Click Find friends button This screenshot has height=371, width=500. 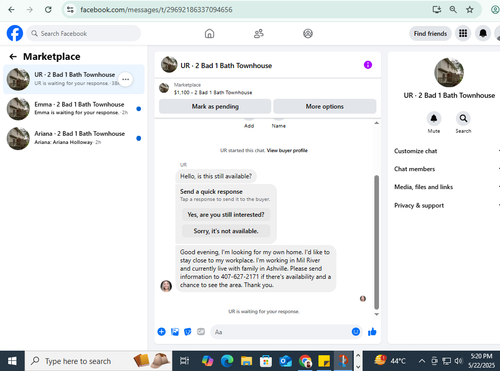click(x=430, y=33)
